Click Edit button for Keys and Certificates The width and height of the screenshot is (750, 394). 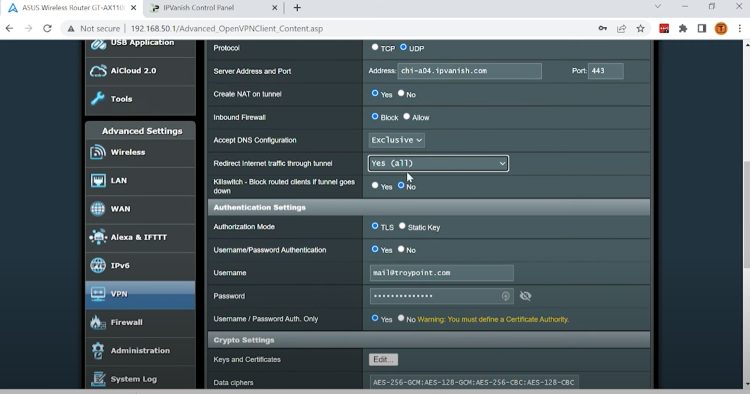click(383, 360)
